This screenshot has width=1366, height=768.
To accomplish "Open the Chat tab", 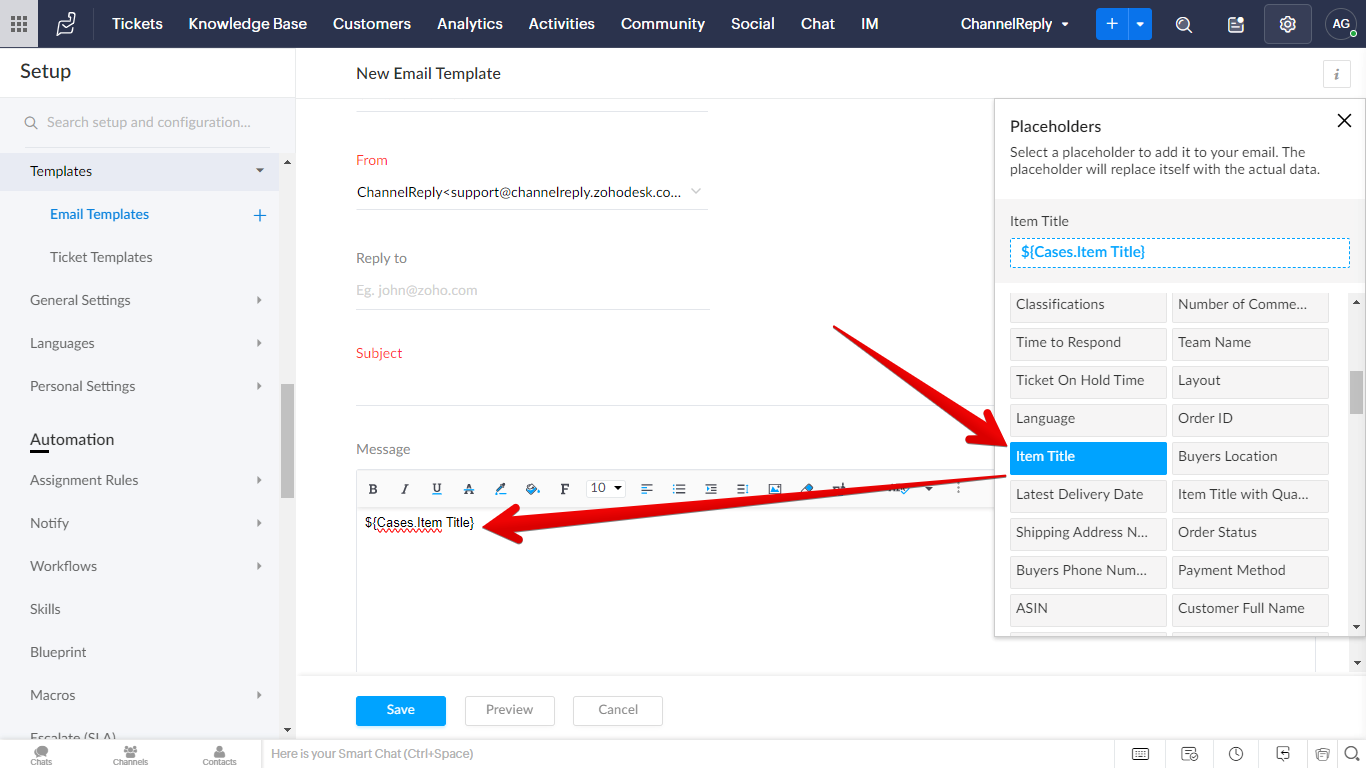I will coord(818,24).
